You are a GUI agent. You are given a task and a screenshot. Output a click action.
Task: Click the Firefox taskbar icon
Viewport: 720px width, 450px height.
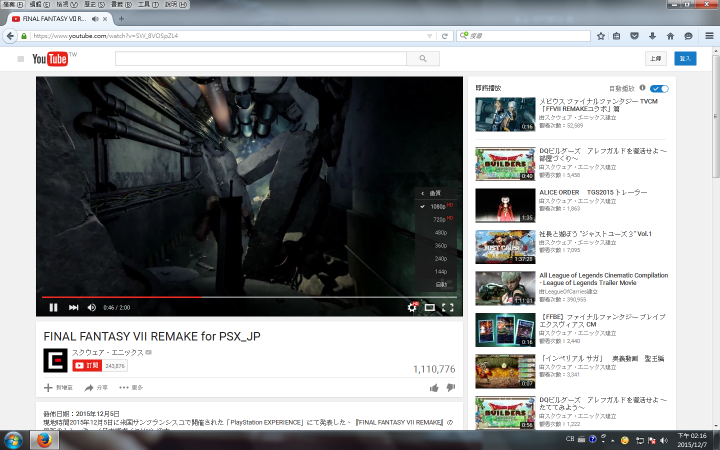tap(44, 440)
